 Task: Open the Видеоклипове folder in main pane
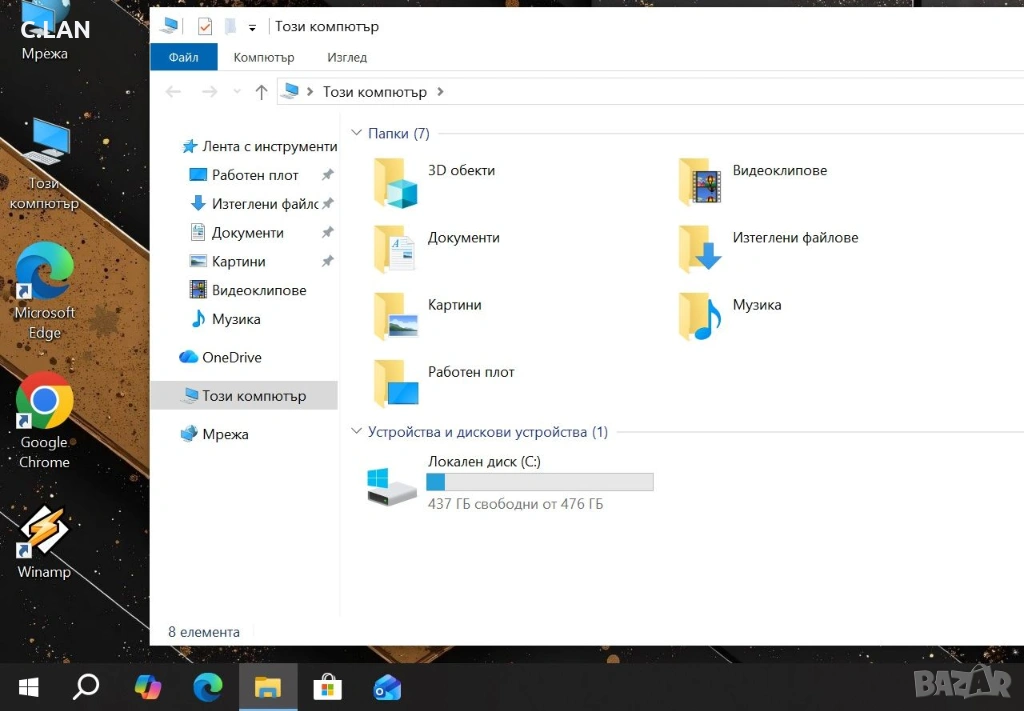(699, 181)
